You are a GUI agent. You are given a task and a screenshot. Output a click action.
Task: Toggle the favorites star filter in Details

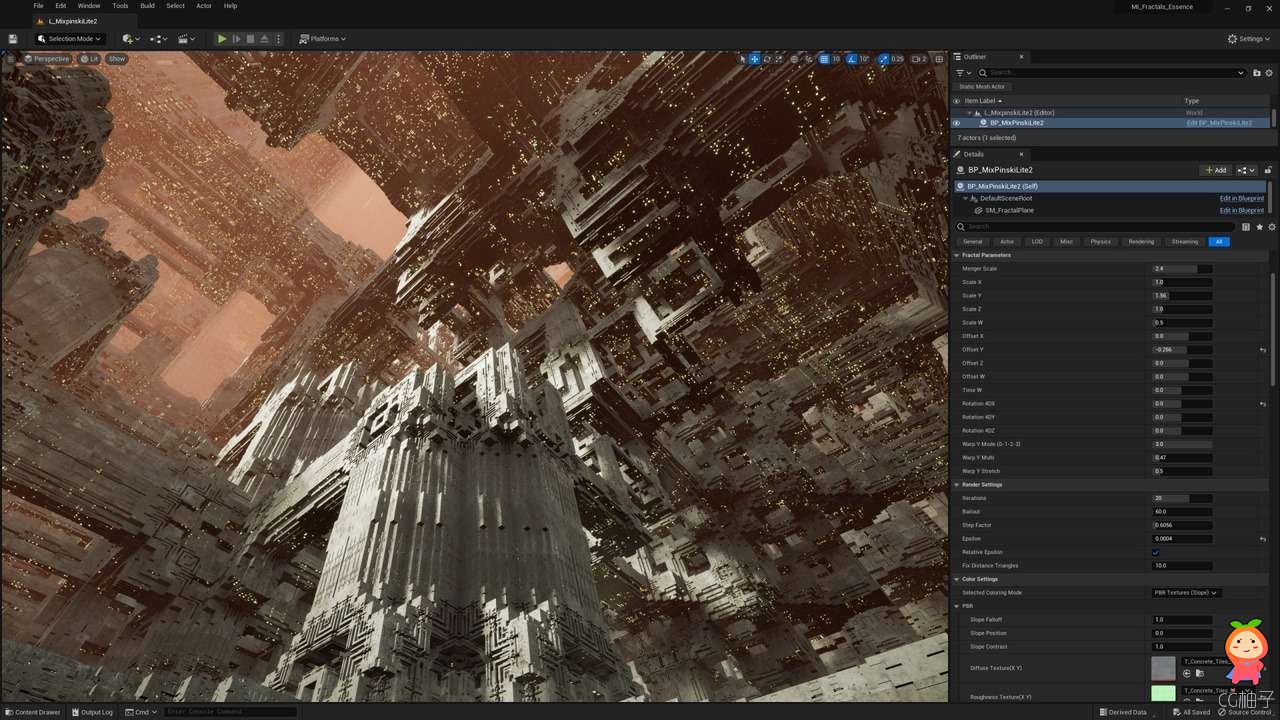tap(1259, 227)
